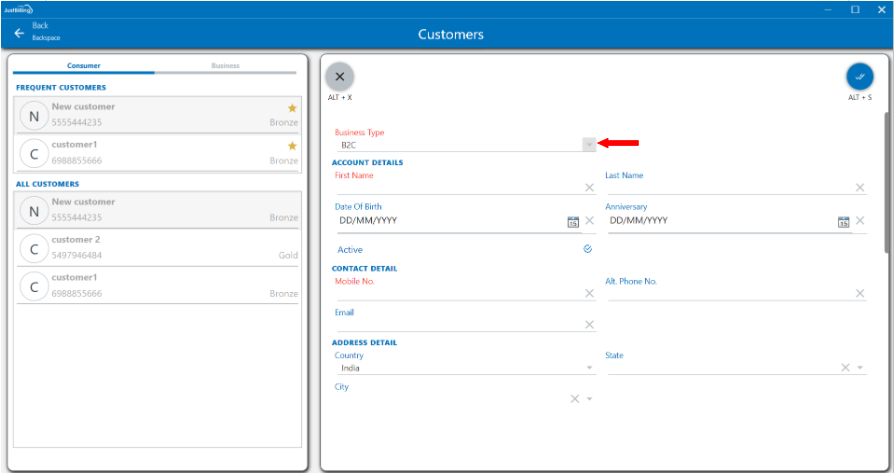Viewport: 894px width, 475px height.
Task: Clear the First Name field
Action: (589, 187)
